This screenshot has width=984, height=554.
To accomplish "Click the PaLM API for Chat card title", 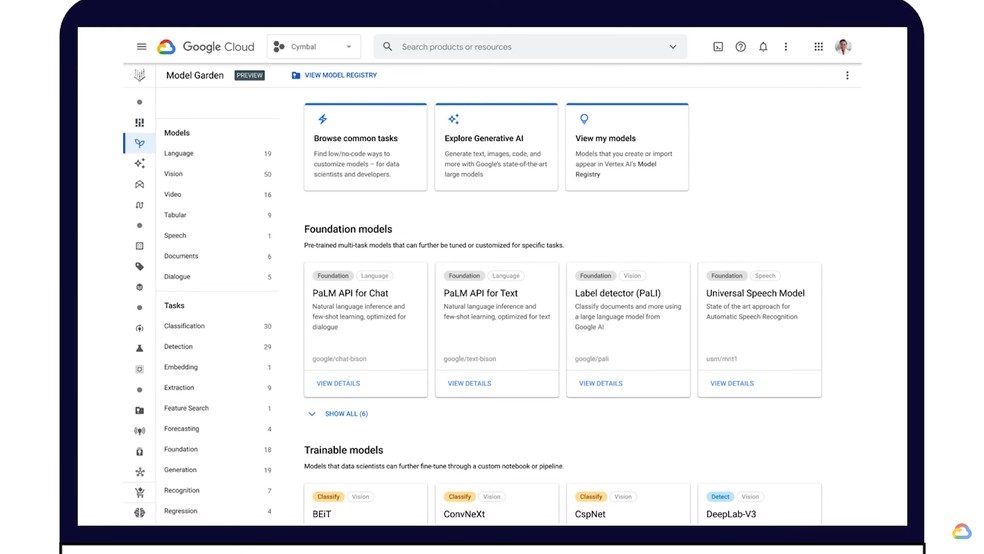I will click(x=350, y=293).
